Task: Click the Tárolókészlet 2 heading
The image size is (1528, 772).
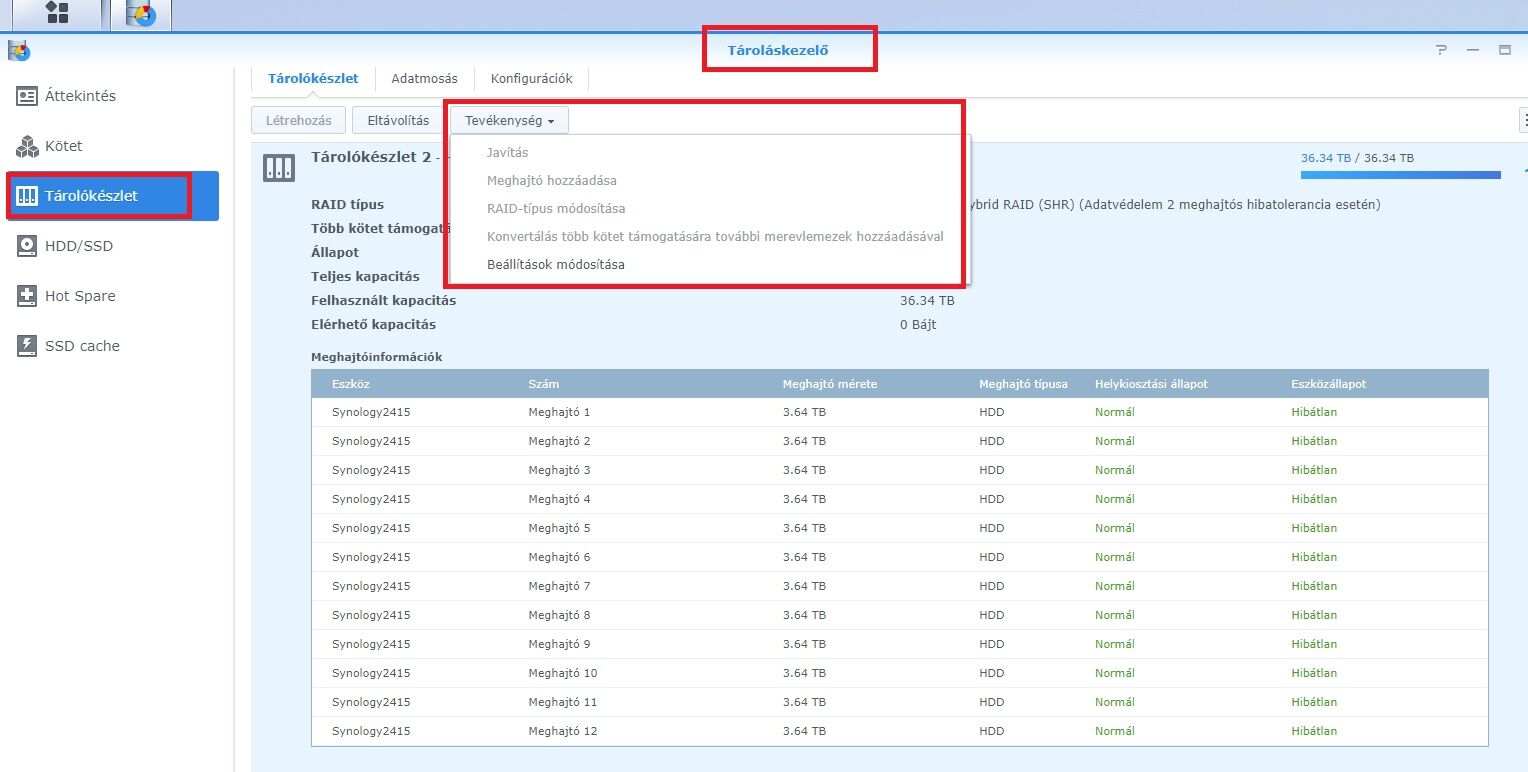Action: click(371, 157)
